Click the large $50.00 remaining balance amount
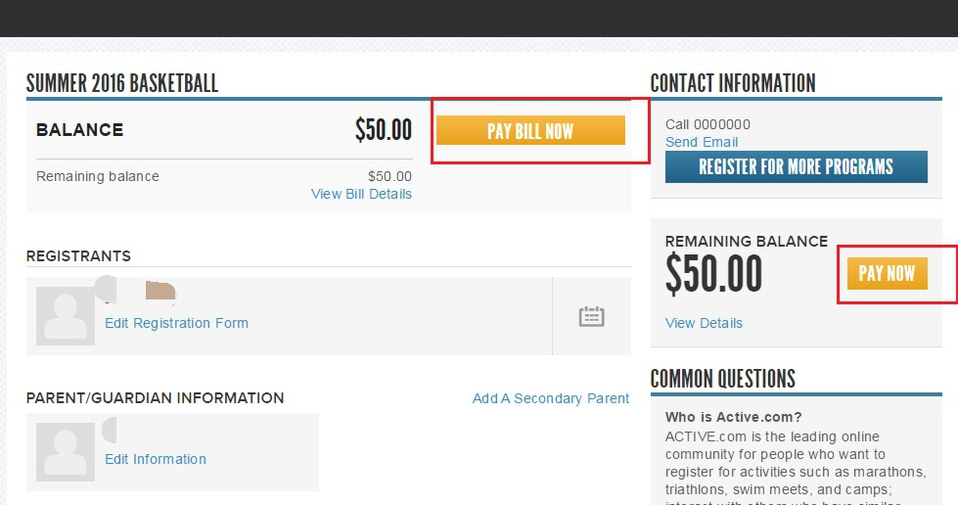The height and width of the screenshot is (524, 964). [714, 275]
